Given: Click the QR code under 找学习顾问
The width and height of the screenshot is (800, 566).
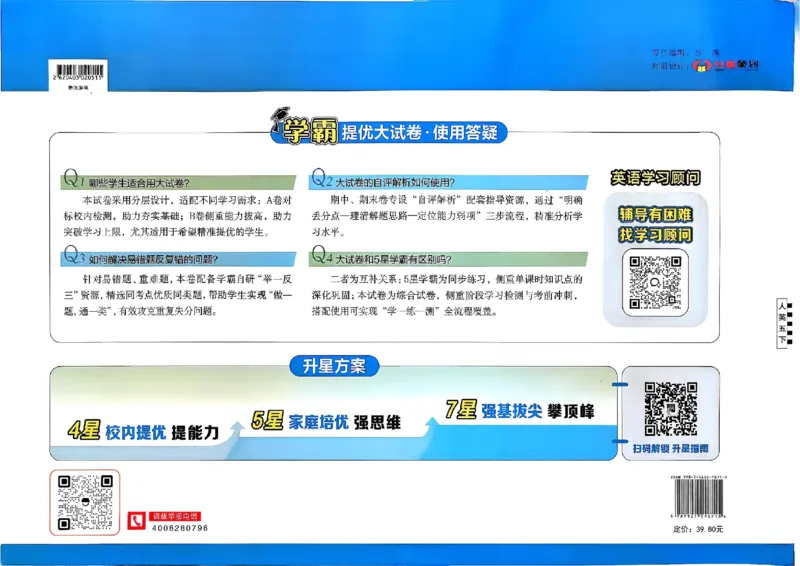Looking at the screenshot, I should coord(655,282).
